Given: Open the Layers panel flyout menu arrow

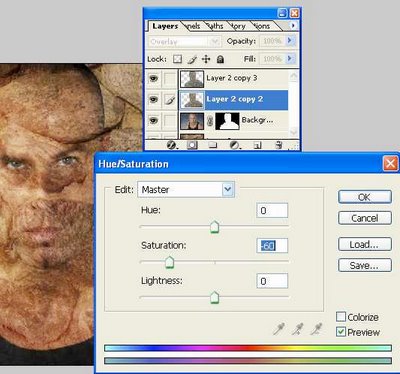Looking at the screenshot, I should pos(293,25).
